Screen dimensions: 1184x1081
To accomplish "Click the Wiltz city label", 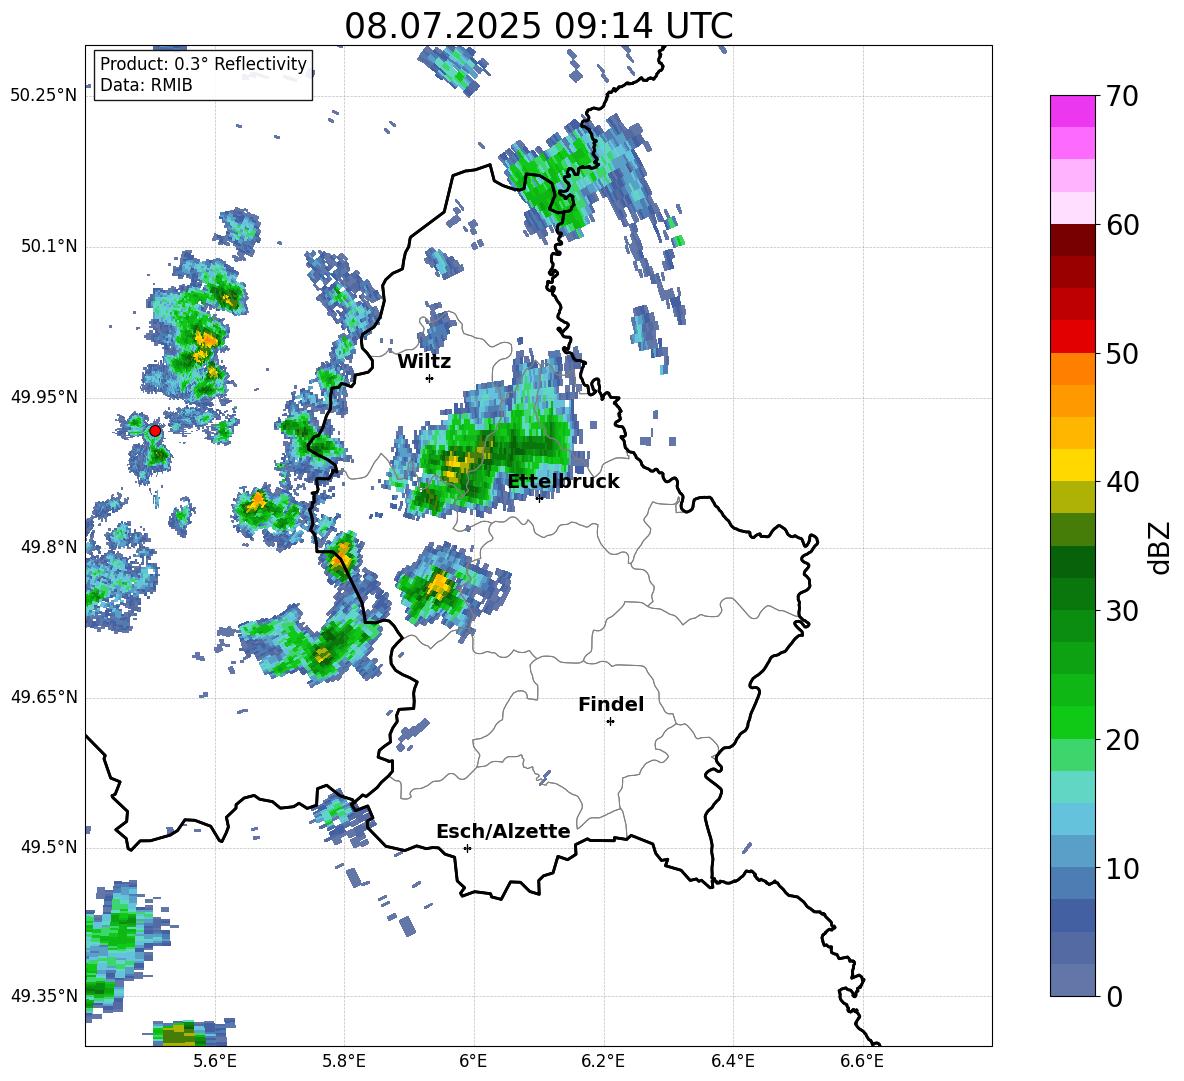I will tap(424, 362).
